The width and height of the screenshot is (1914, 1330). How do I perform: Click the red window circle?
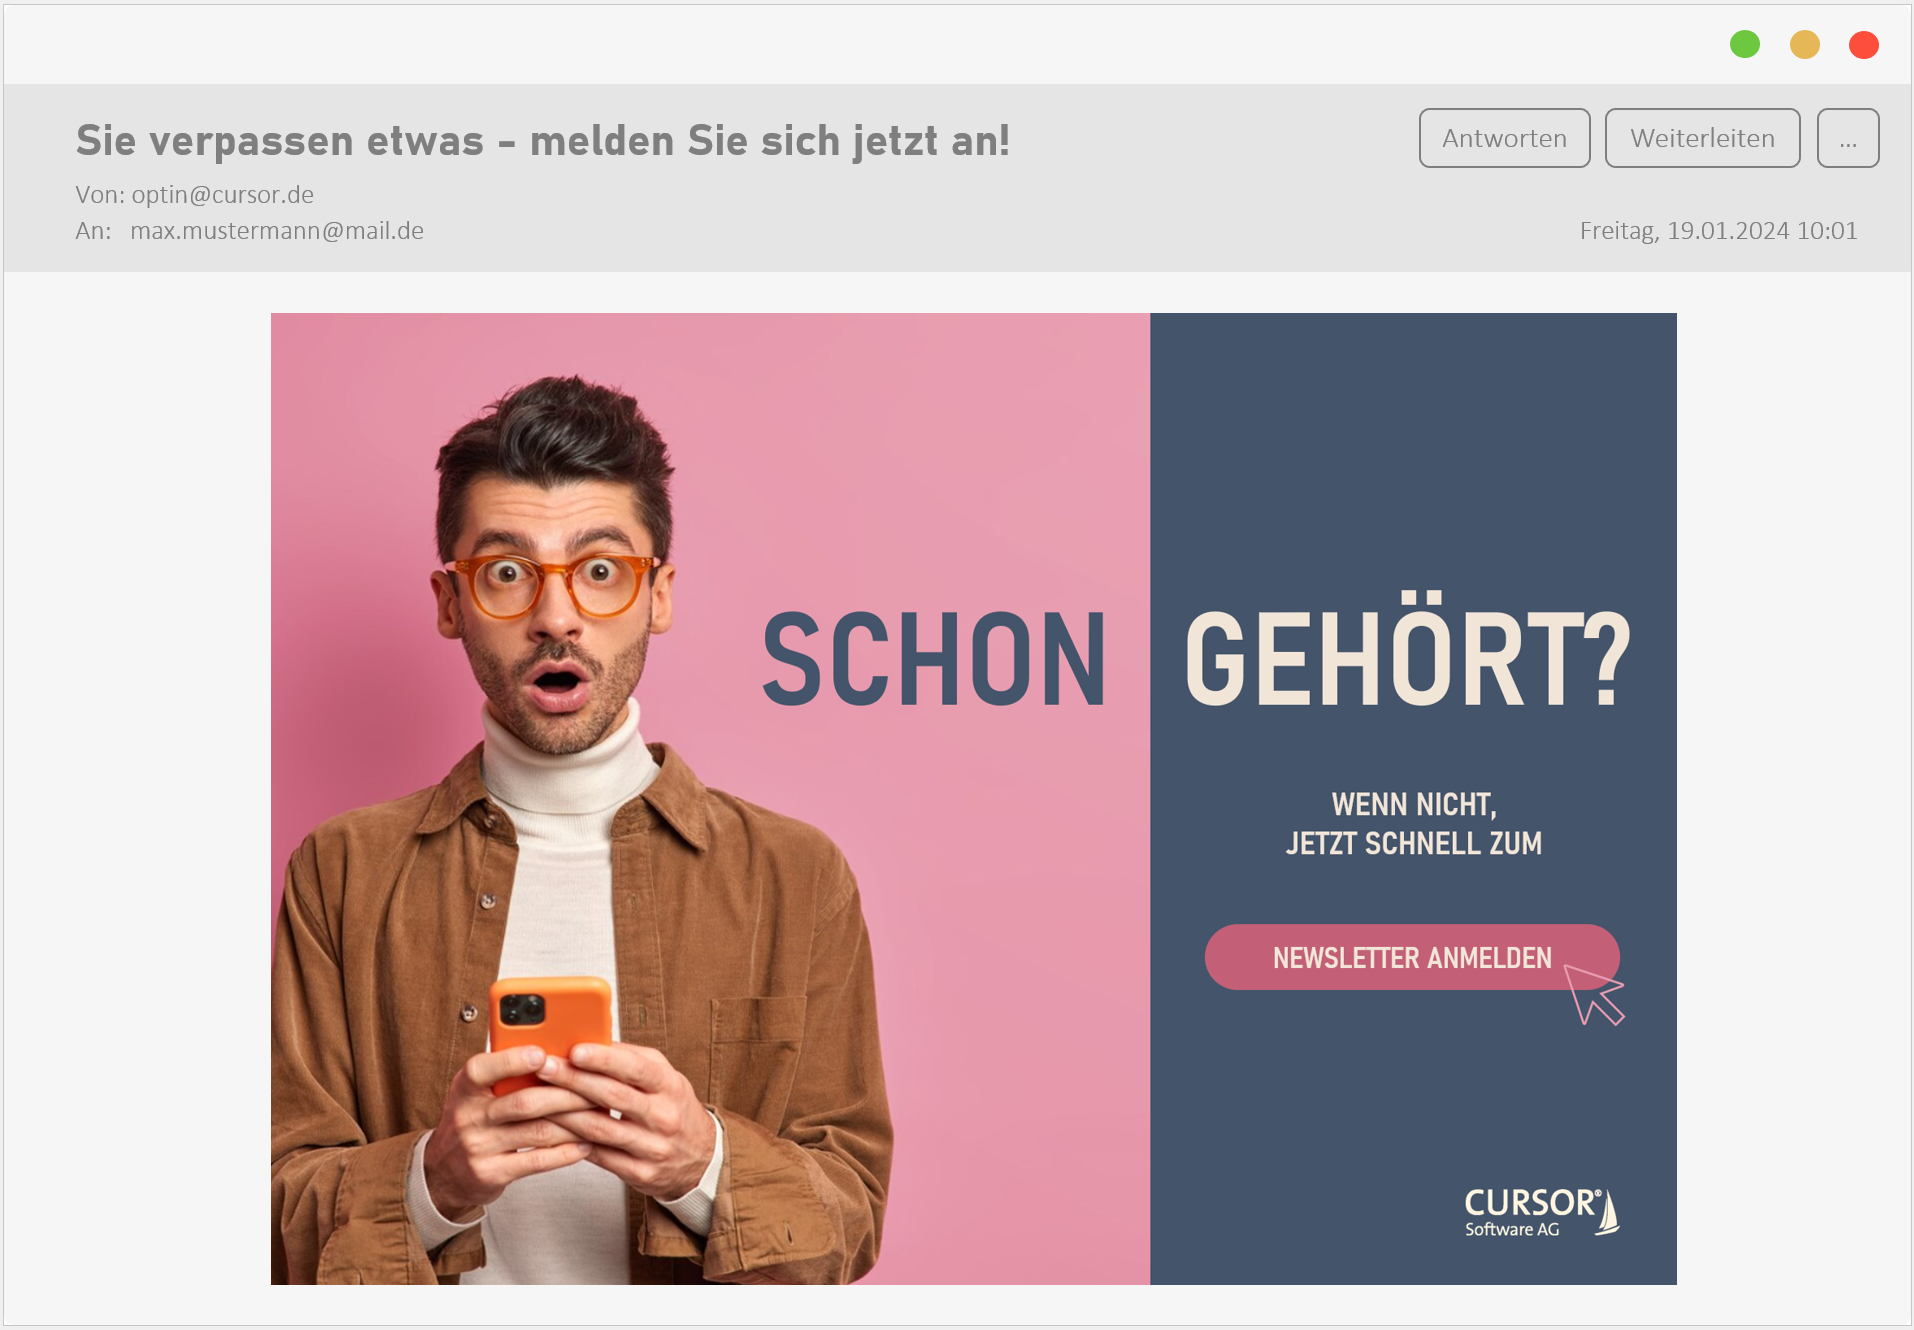click(1864, 45)
